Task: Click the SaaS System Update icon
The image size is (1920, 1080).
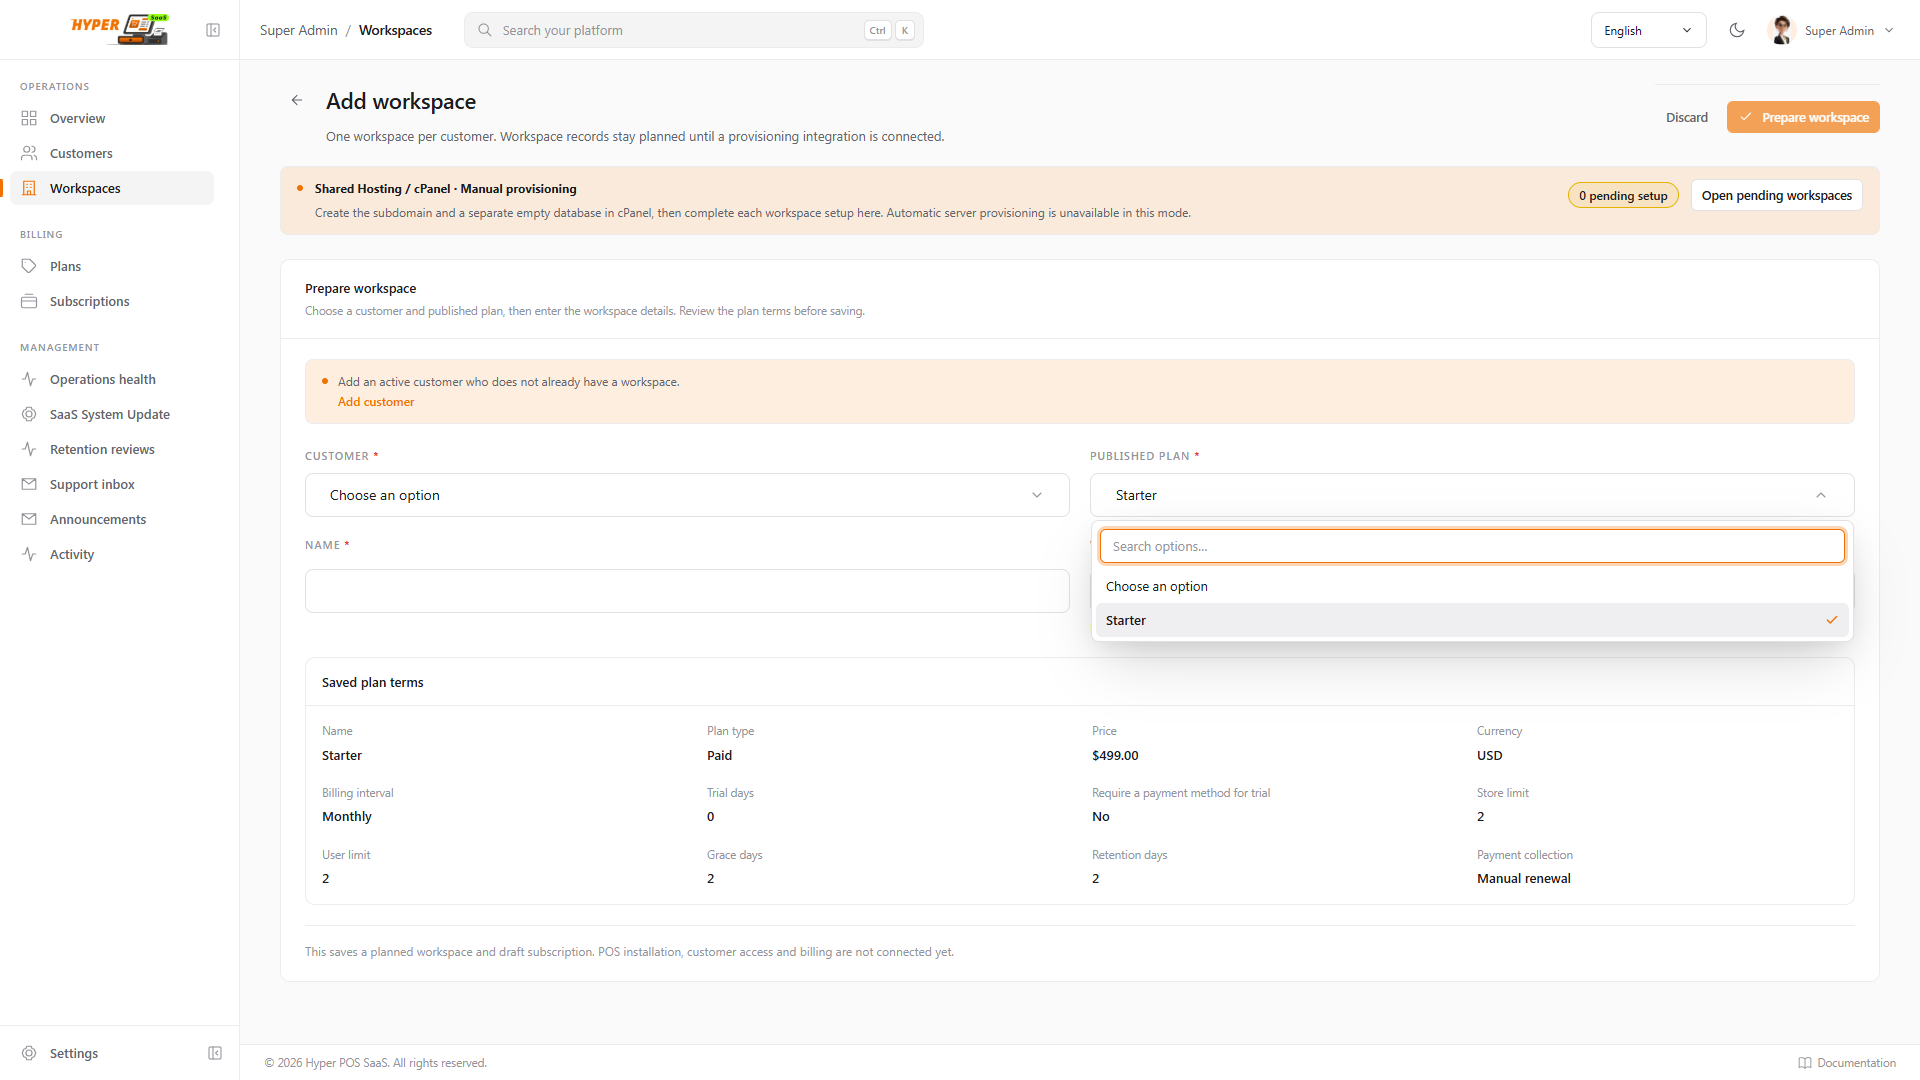Action: [29, 414]
